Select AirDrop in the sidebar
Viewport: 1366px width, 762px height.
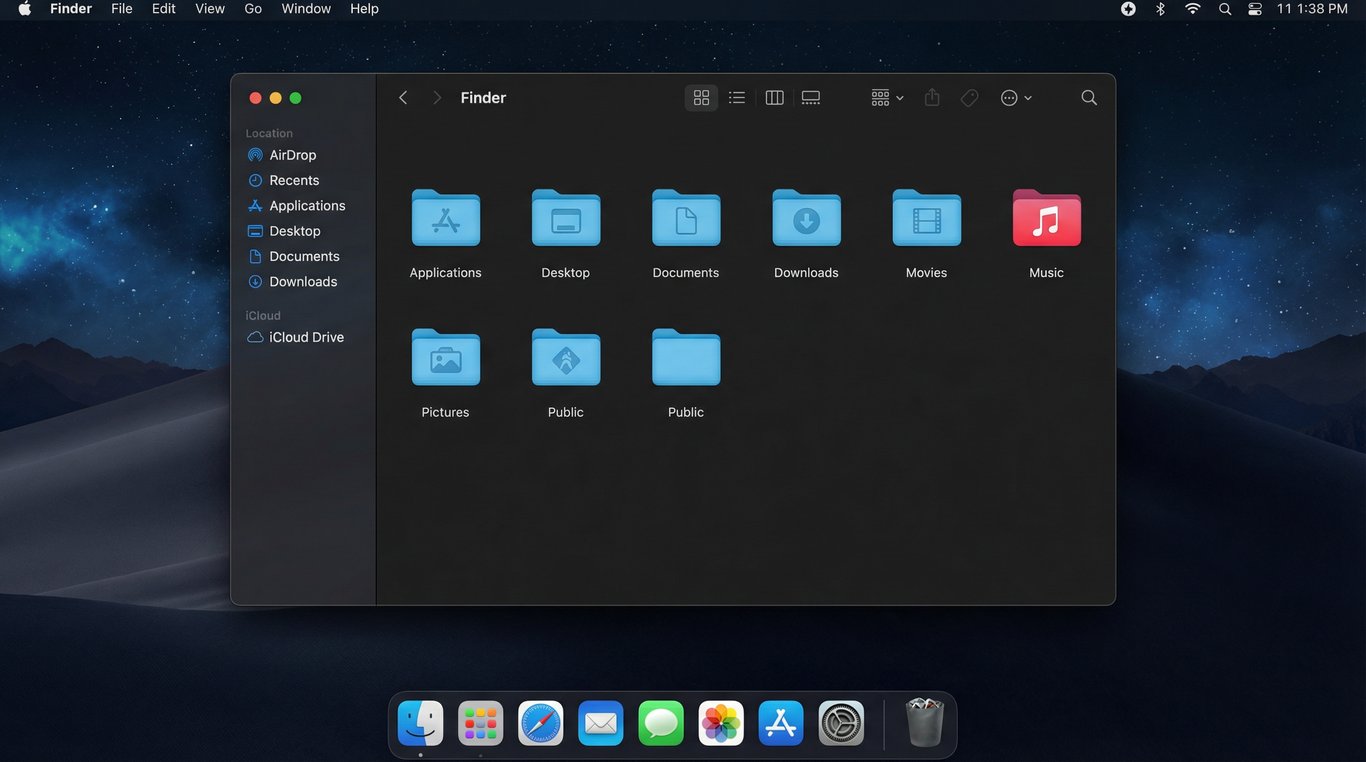[292, 155]
